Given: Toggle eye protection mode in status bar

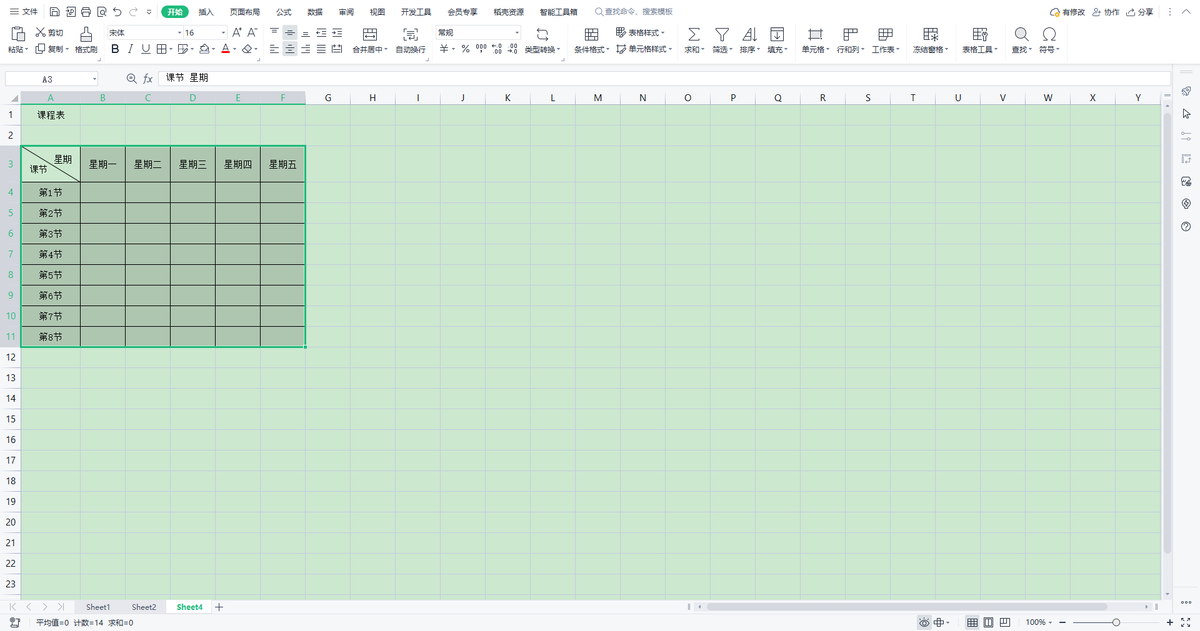Looking at the screenshot, I should click(924, 623).
